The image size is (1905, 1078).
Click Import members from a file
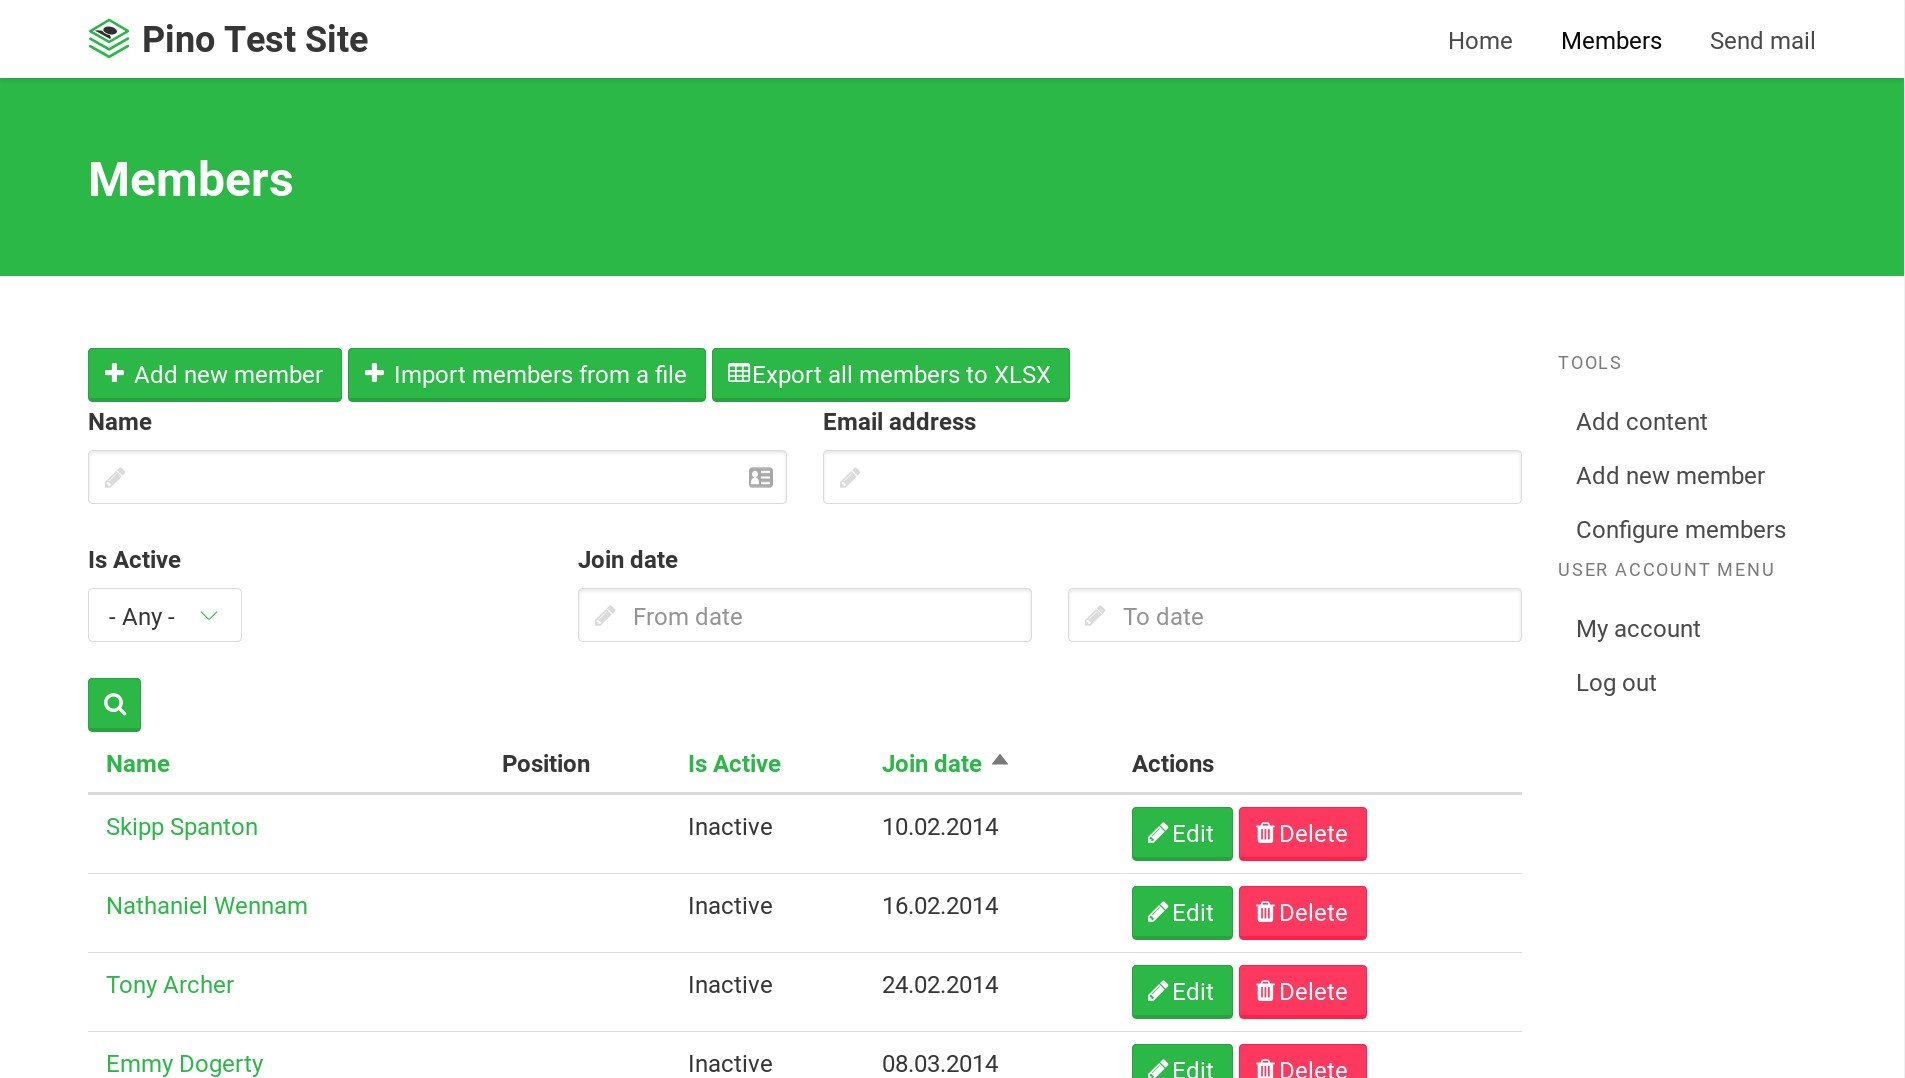tap(527, 375)
